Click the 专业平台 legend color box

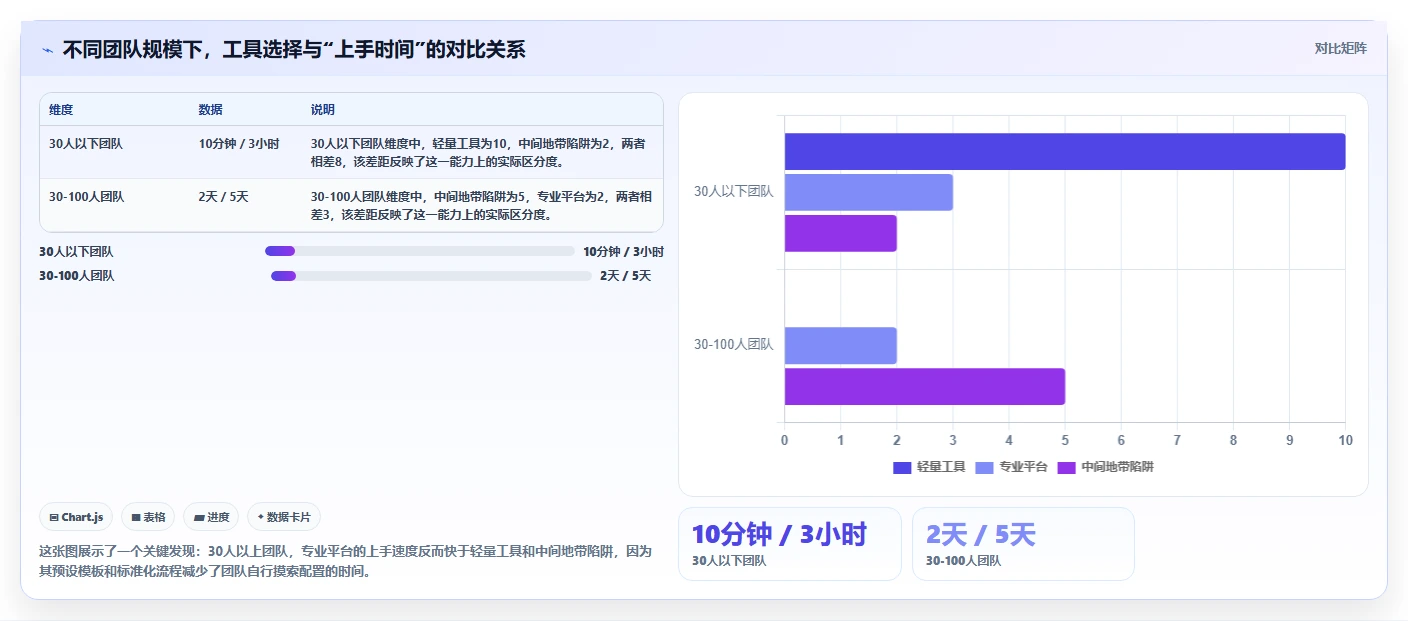[x=984, y=467]
